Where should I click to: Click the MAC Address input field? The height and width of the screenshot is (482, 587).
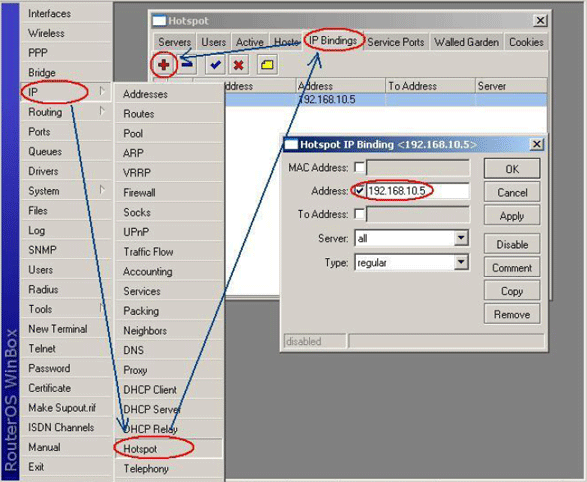click(417, 167)
